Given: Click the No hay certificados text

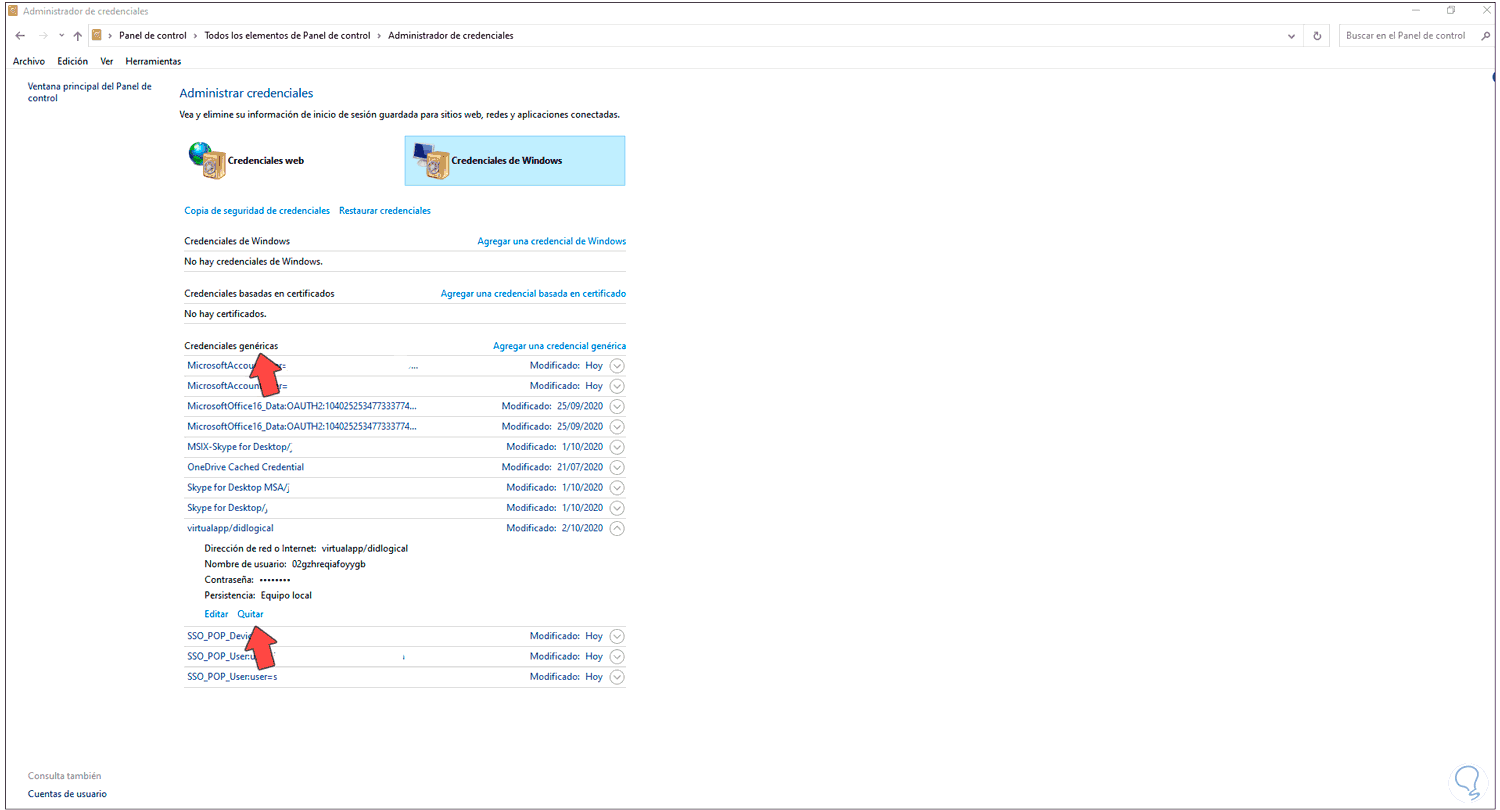Looking at the screenshot, I should point(225,314).
